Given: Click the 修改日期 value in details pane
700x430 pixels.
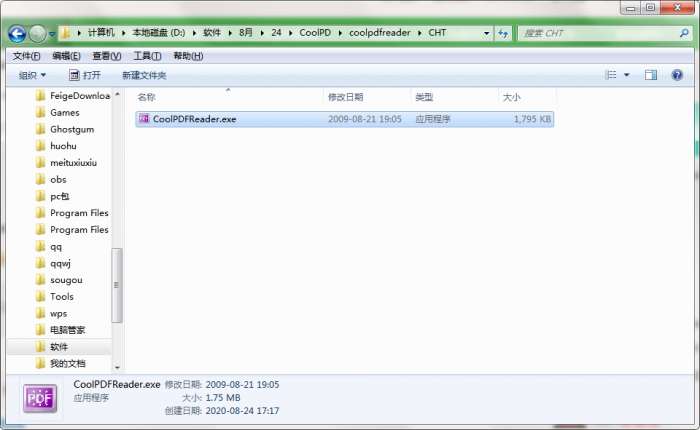Looking at the screenshot, I should (242, 384).
